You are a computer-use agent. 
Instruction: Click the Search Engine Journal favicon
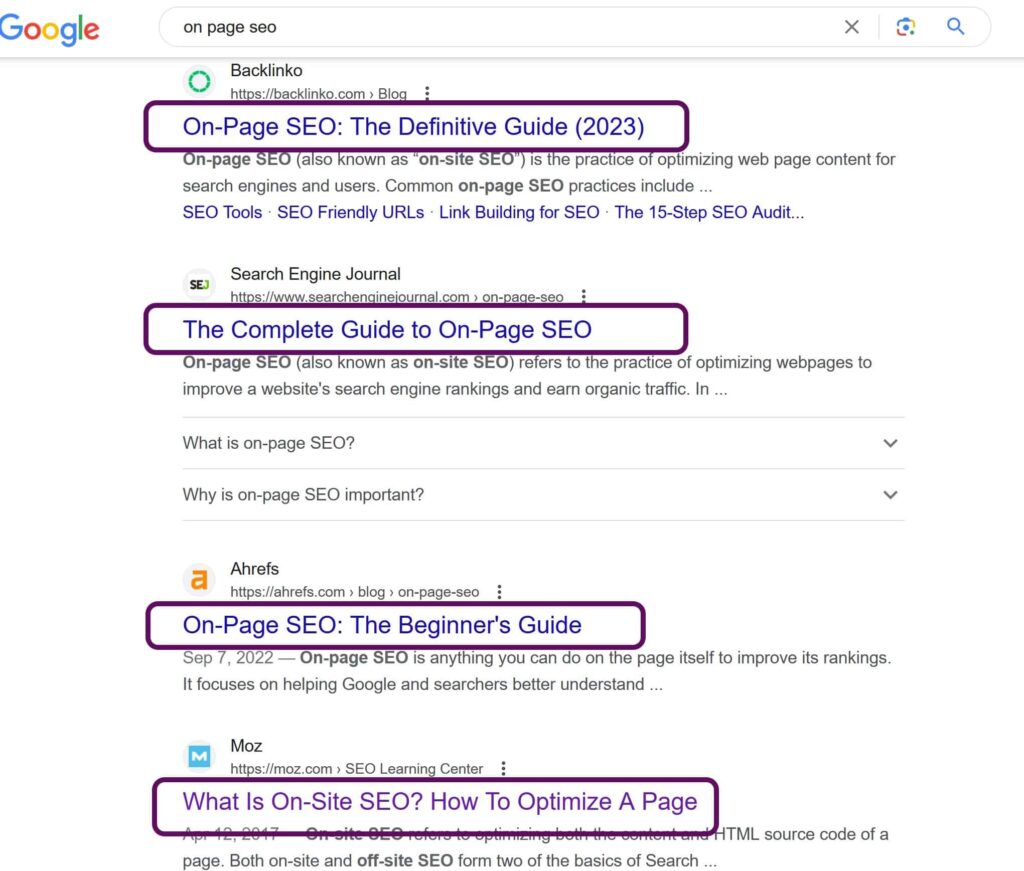click(x=199, y=285)
